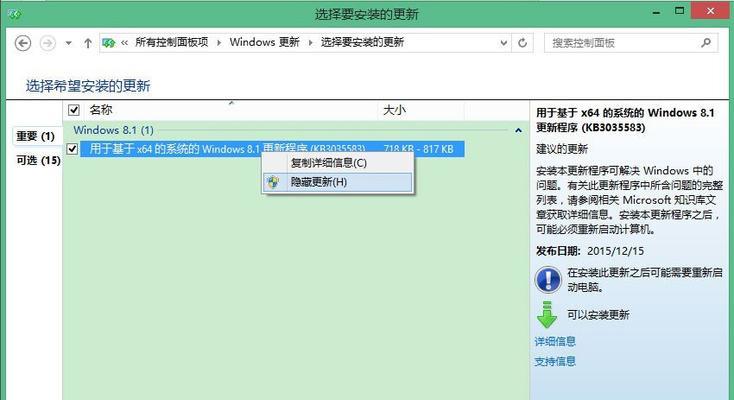Viewport: 734px width, 400px height.
Task: Select Windows 更新 breadcrumb
Action: tap(264, 42)
